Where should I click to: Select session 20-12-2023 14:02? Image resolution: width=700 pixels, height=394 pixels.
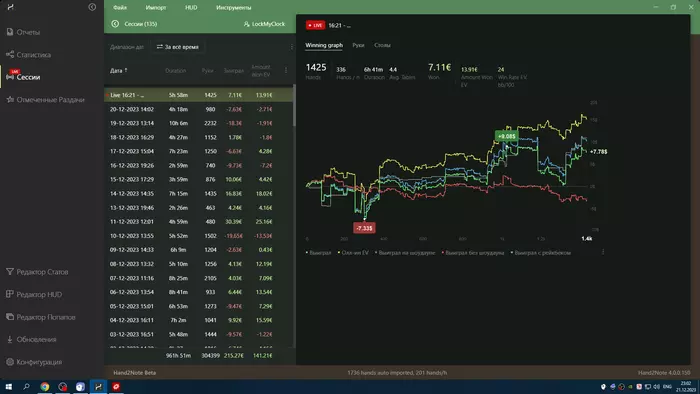[199, 109]
